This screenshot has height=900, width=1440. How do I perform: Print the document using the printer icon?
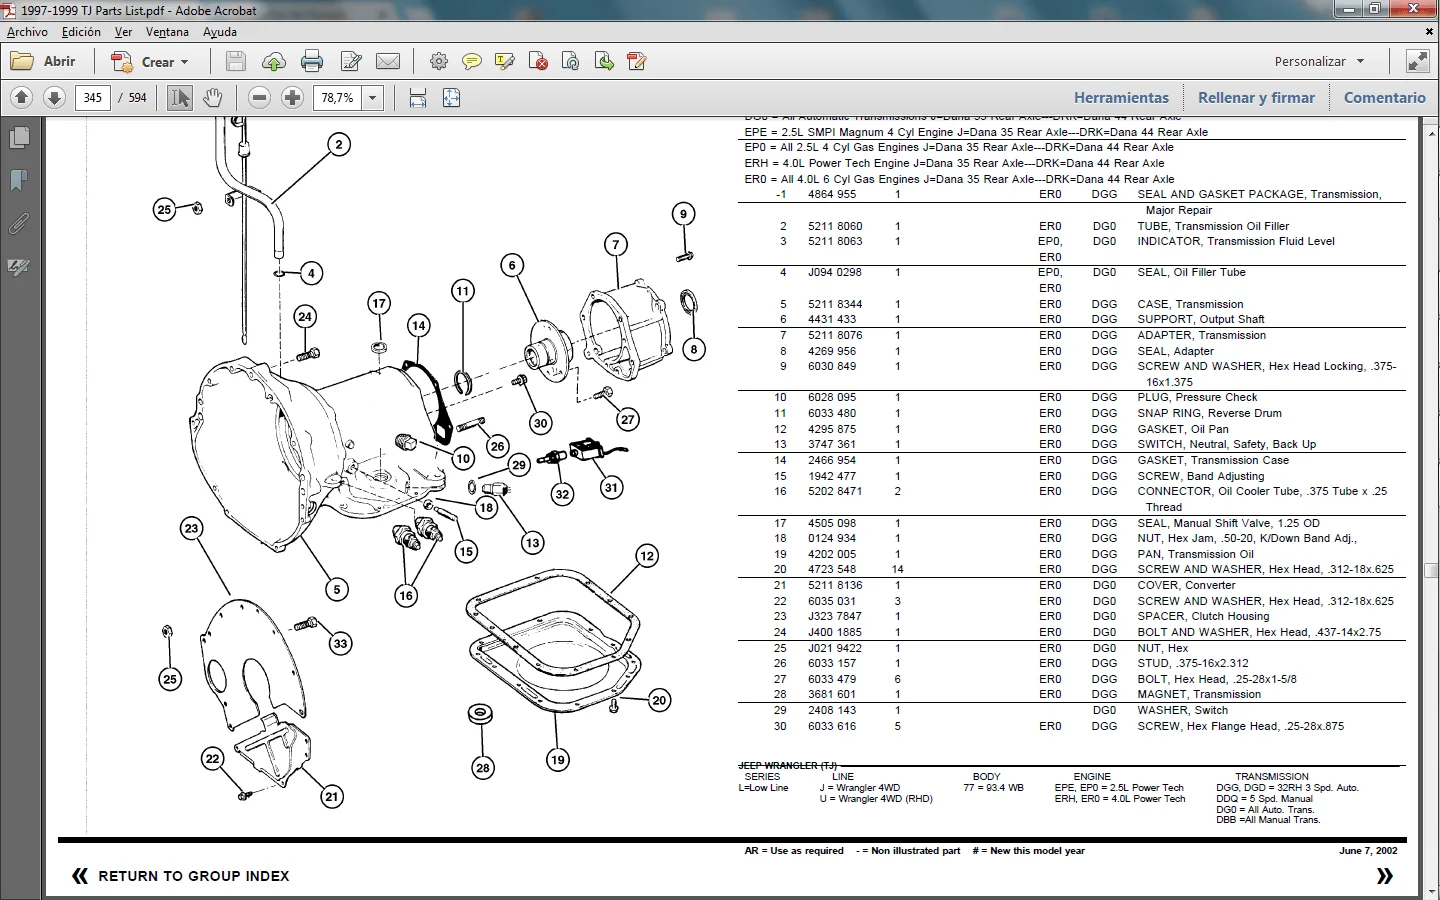tap(312, 62)
